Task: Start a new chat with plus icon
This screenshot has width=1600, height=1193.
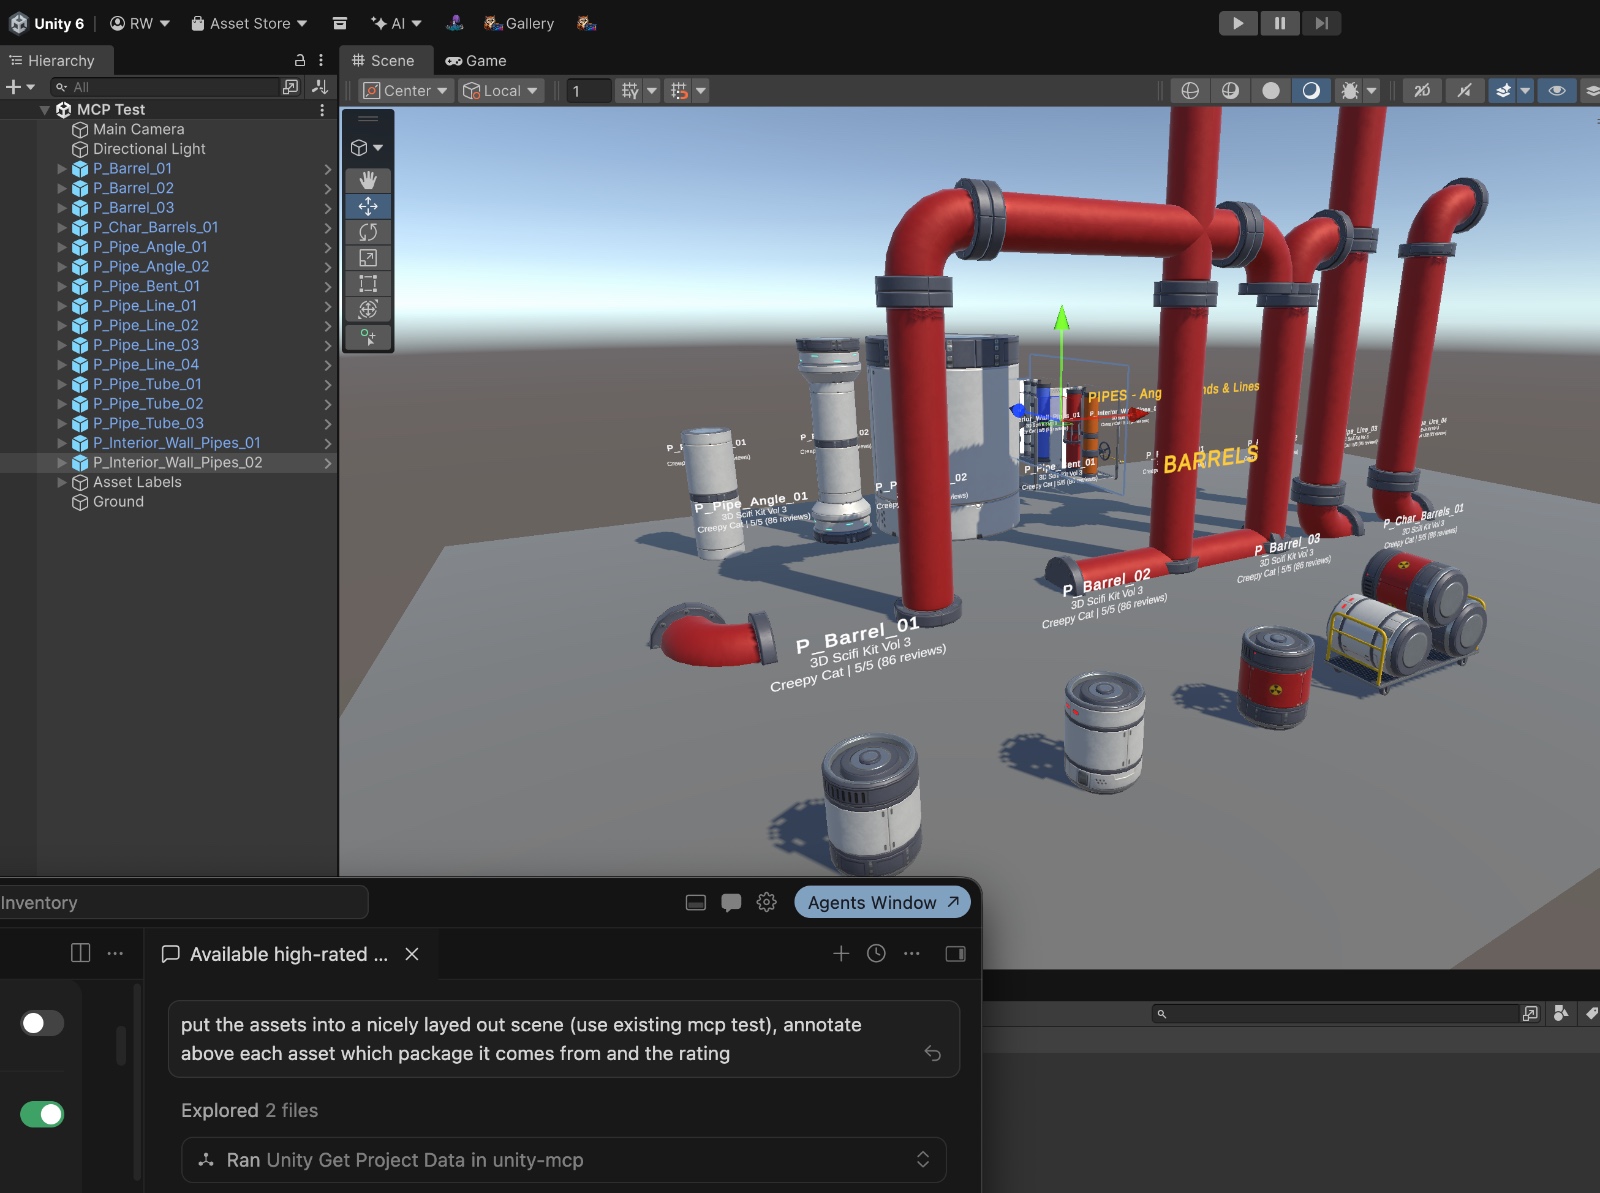Action: coord(841,954)
